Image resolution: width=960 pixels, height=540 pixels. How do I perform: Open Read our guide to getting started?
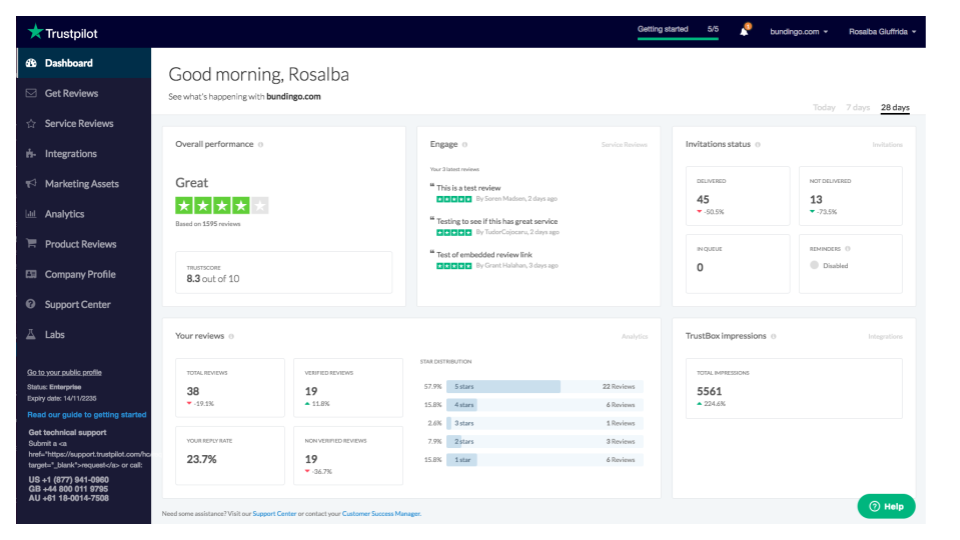[x=87, y=414]
